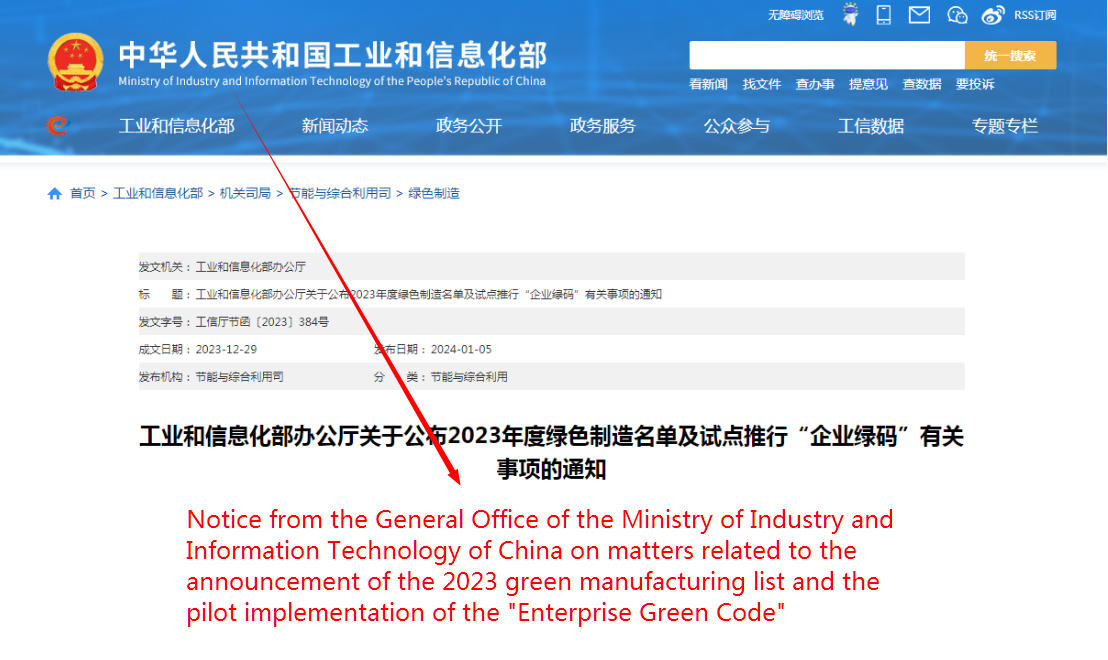Click the RSS订阅 link
Screen dimensions: 1108x660
click(1035, 15)
